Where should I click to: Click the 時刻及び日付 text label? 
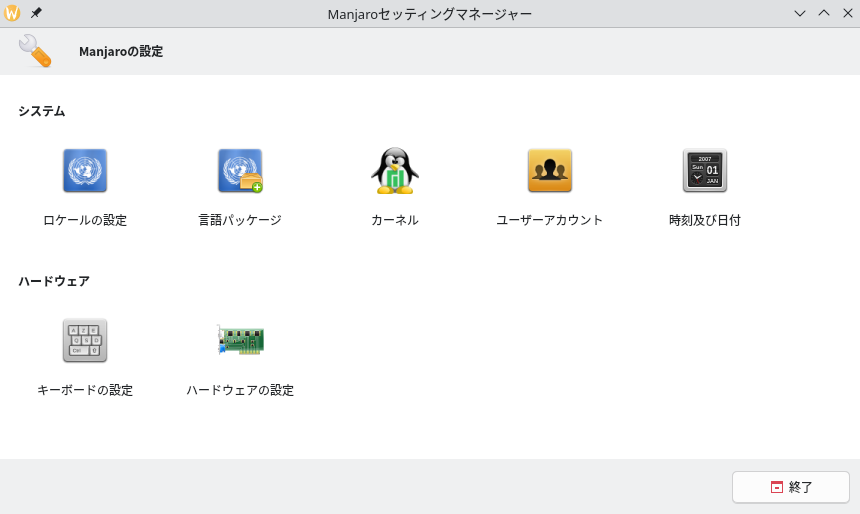point(705,220)
